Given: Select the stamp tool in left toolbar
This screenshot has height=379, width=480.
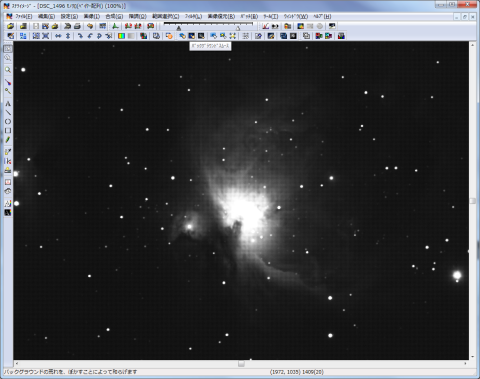Looking at the screenshot, I should click(8, 170).
